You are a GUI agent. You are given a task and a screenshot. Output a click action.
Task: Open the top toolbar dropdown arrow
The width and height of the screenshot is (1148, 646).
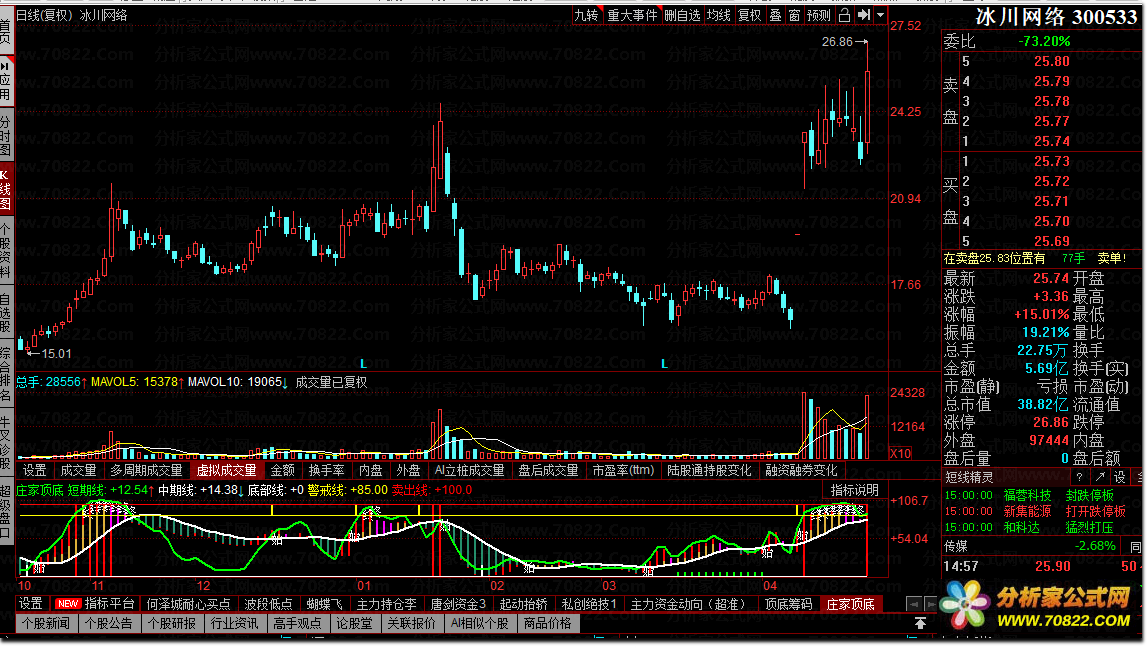click(880, 15)
